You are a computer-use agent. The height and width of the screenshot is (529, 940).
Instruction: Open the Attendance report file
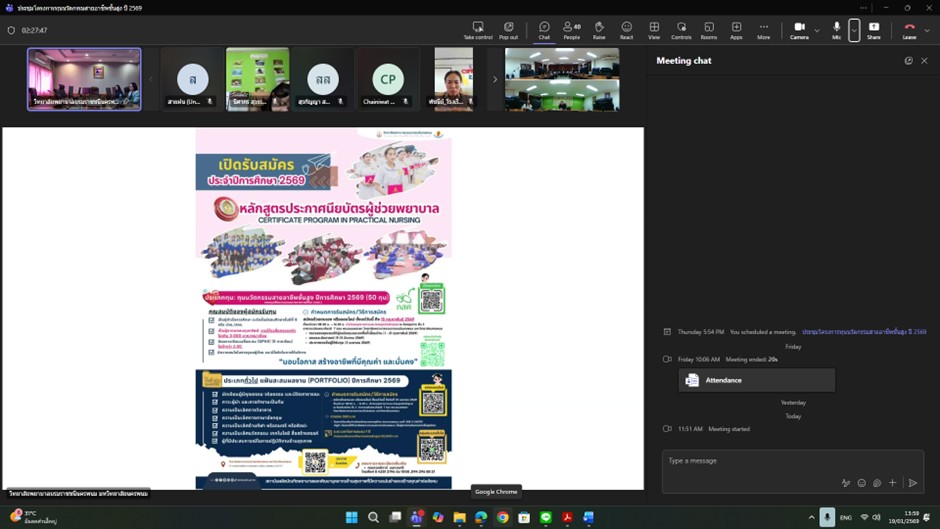tap(757, 380)
